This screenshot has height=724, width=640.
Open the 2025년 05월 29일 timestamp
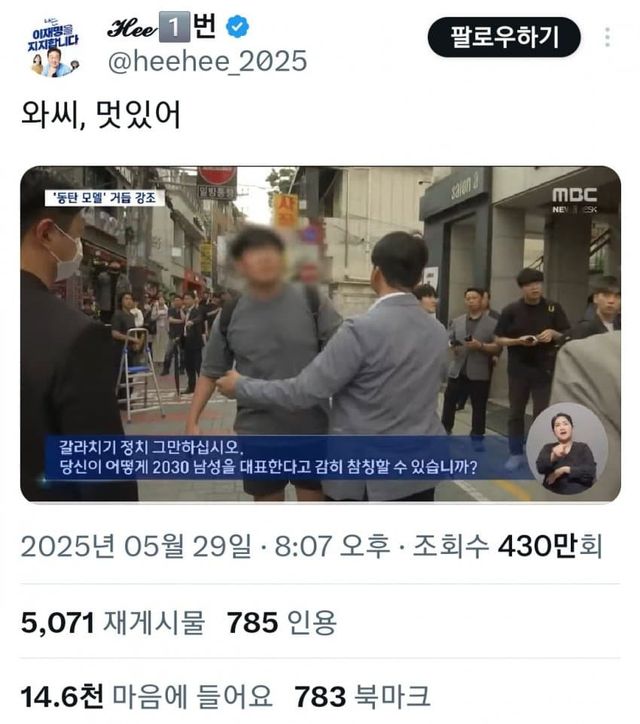[x=136, y=546]
